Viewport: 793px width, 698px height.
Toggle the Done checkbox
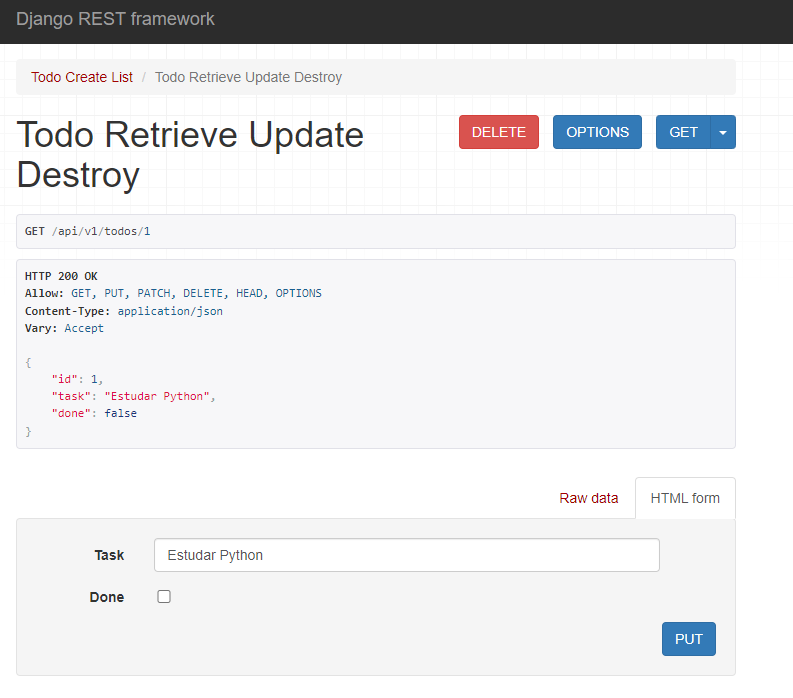click(164, 597)
